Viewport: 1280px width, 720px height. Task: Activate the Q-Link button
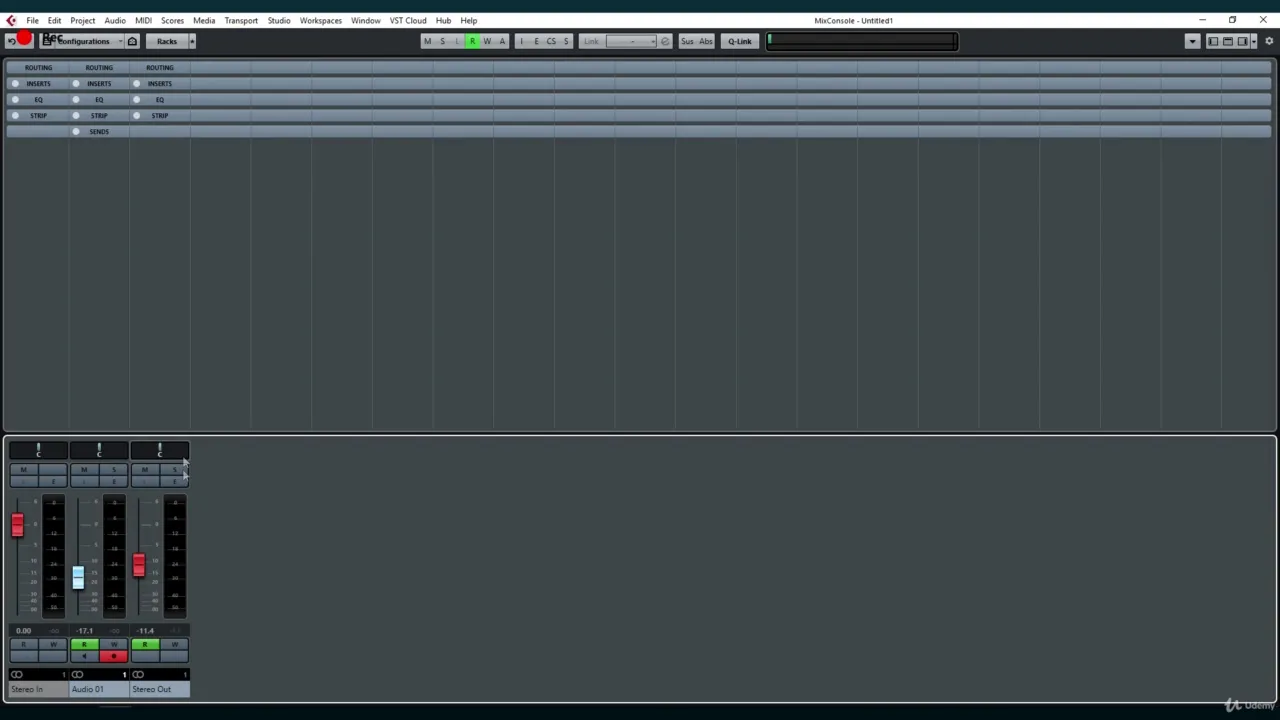pyautogui.click(x=740, y=41)
